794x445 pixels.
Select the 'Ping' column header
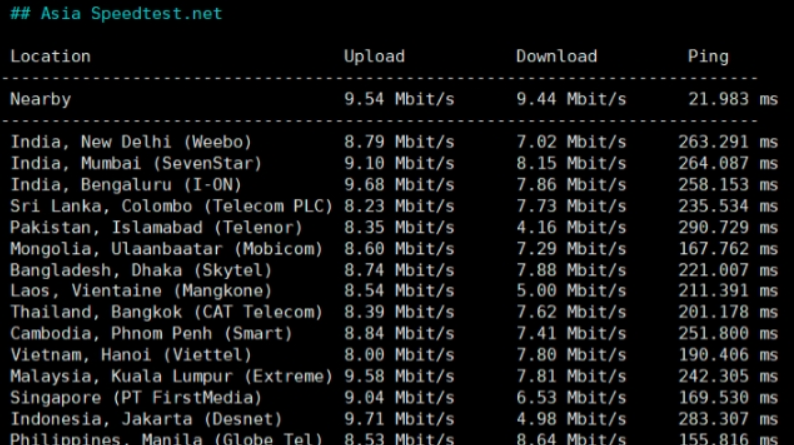(x=708, y=57)
